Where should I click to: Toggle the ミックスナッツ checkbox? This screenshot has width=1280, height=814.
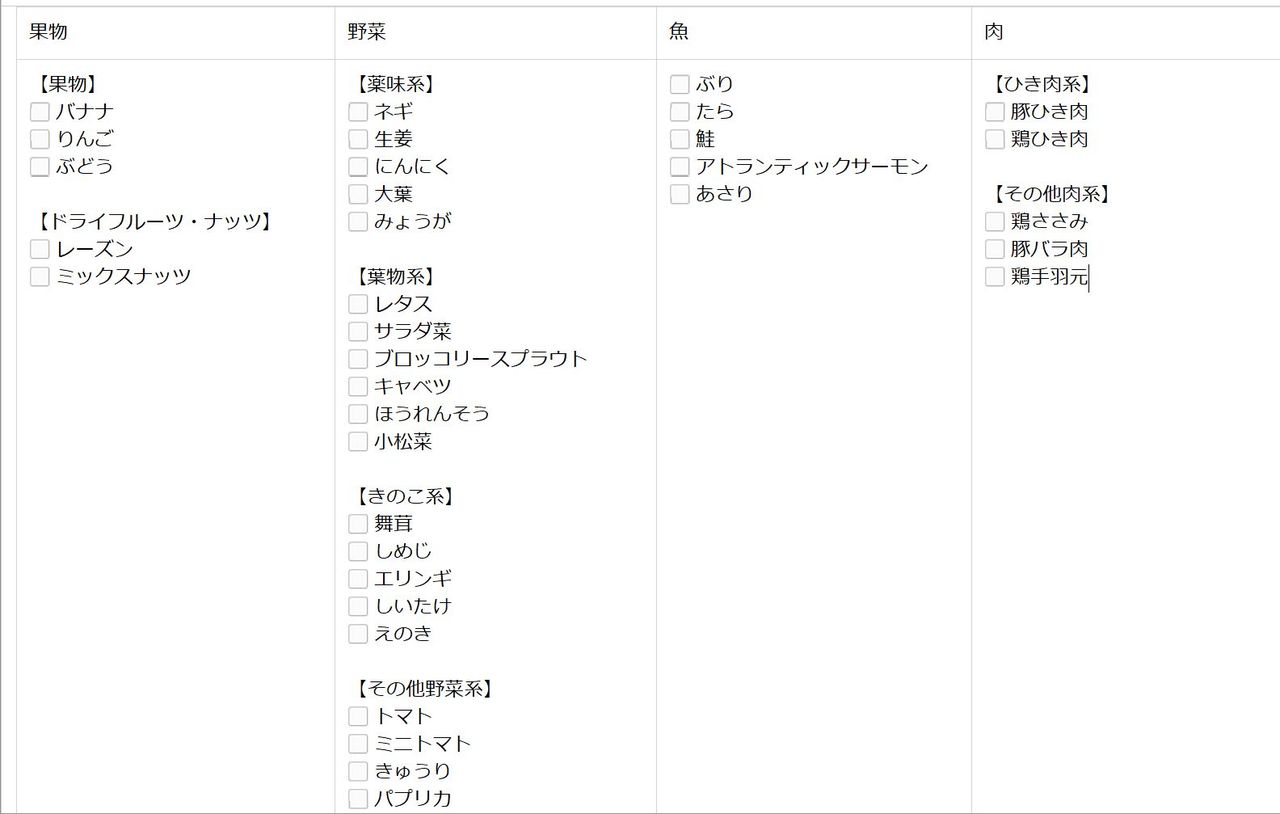click(40, 277)
